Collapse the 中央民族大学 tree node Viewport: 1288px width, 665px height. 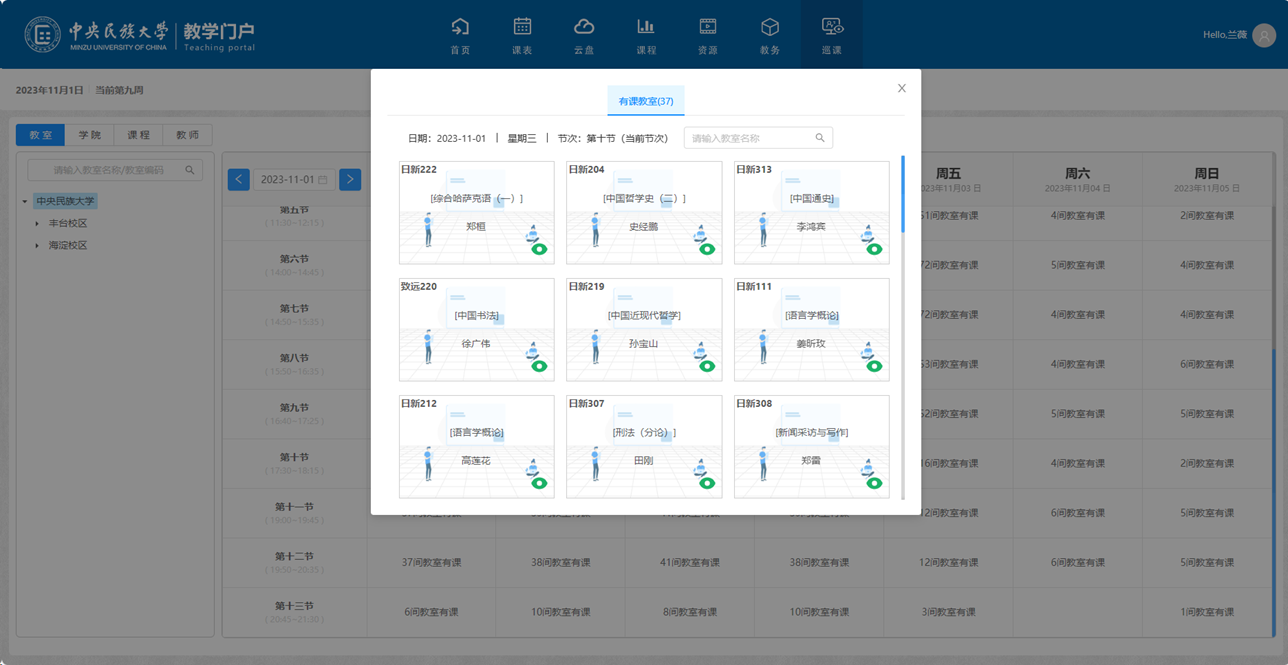[24, 202]
